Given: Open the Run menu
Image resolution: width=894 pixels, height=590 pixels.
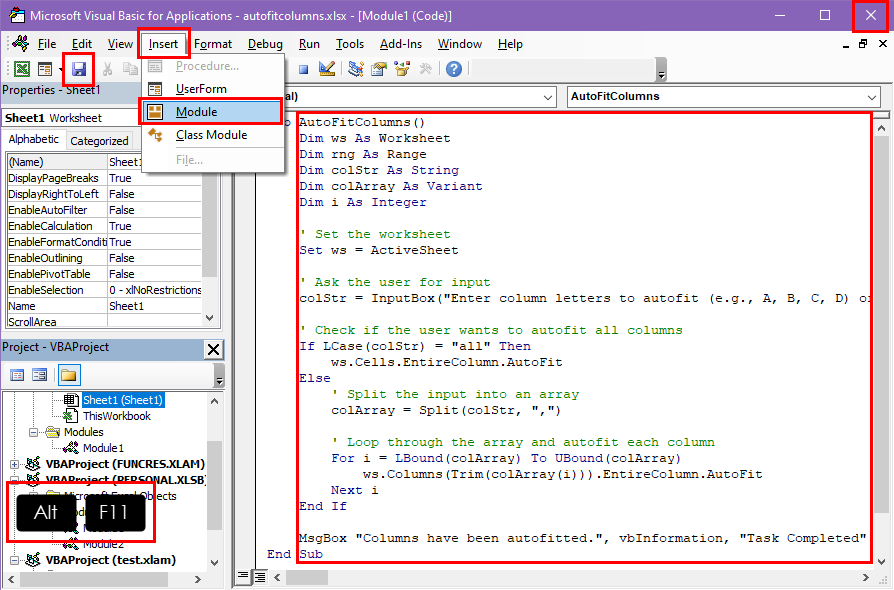Looking at the screenshot, I should coord(309,44).
